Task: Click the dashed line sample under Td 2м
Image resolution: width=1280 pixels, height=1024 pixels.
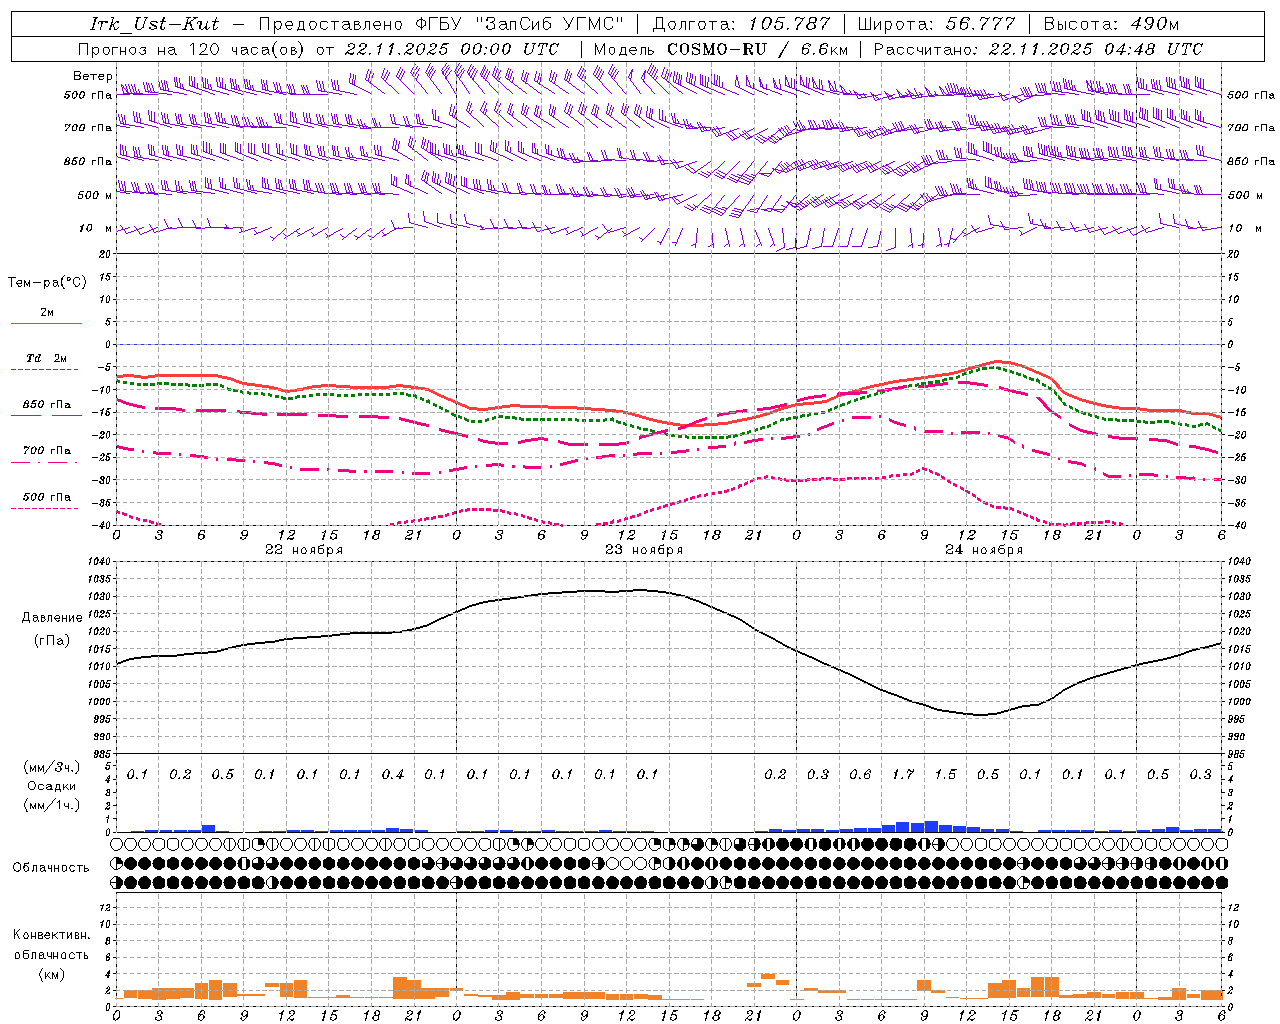Action: tap(46, 370)
